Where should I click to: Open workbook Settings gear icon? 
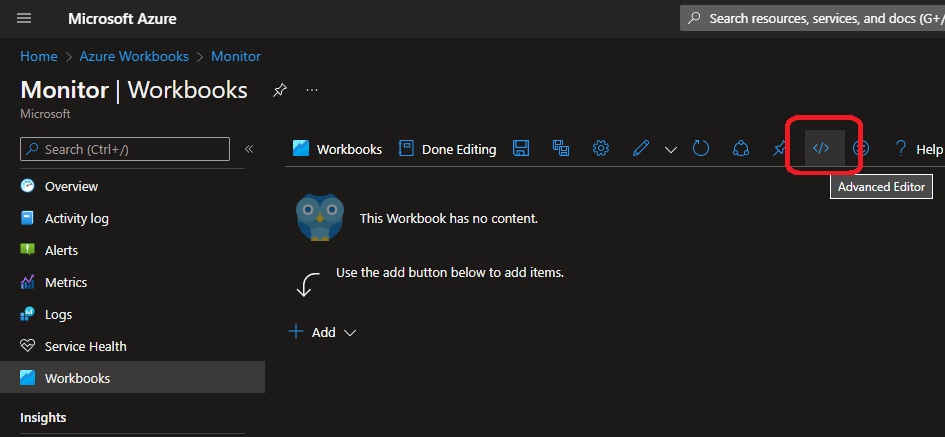[601, 148]
